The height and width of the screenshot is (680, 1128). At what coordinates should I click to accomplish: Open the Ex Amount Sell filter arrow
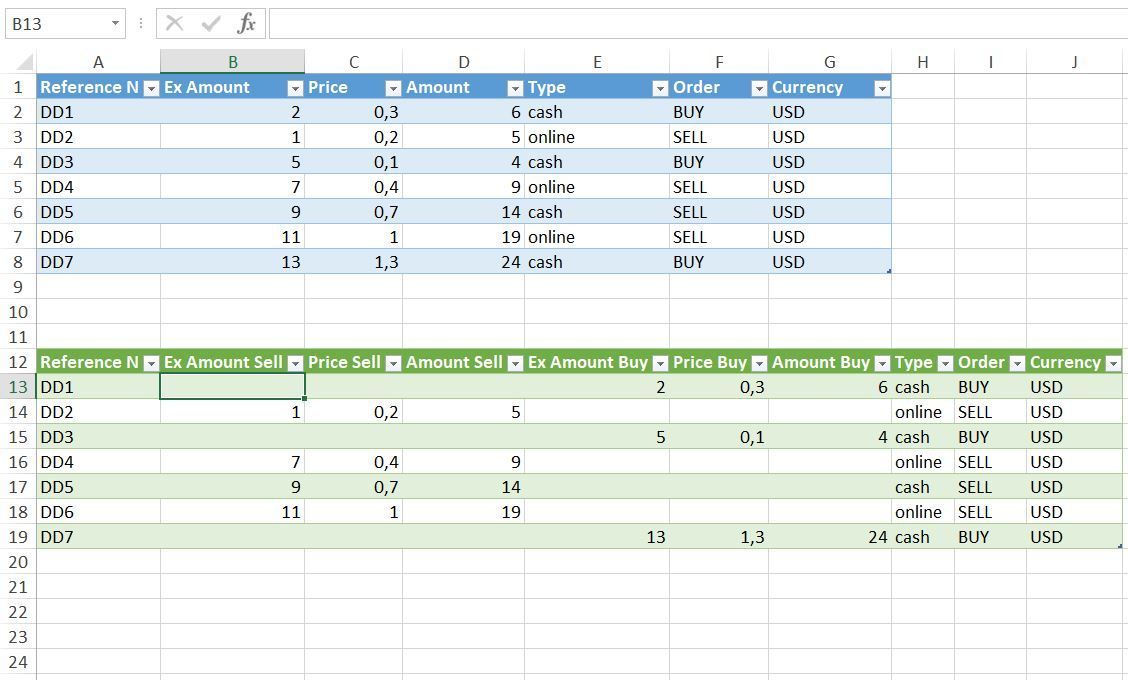295,363
